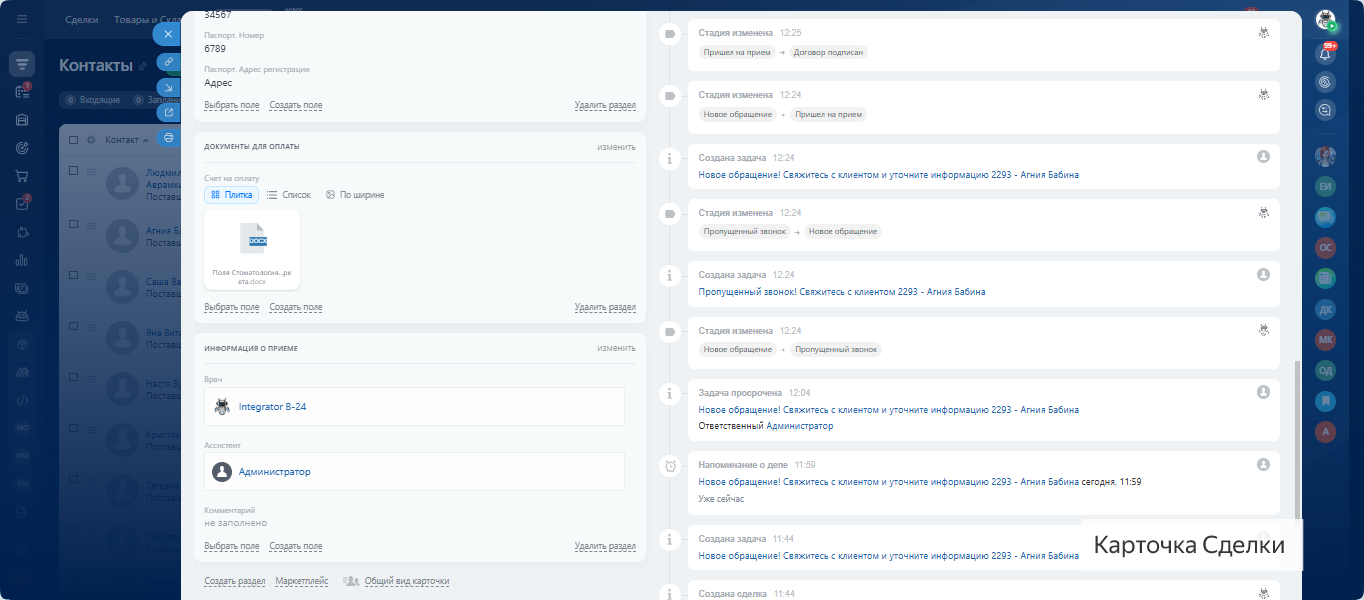
Task: Check the Людмил contact row checkbox
Action: point(73,171)
